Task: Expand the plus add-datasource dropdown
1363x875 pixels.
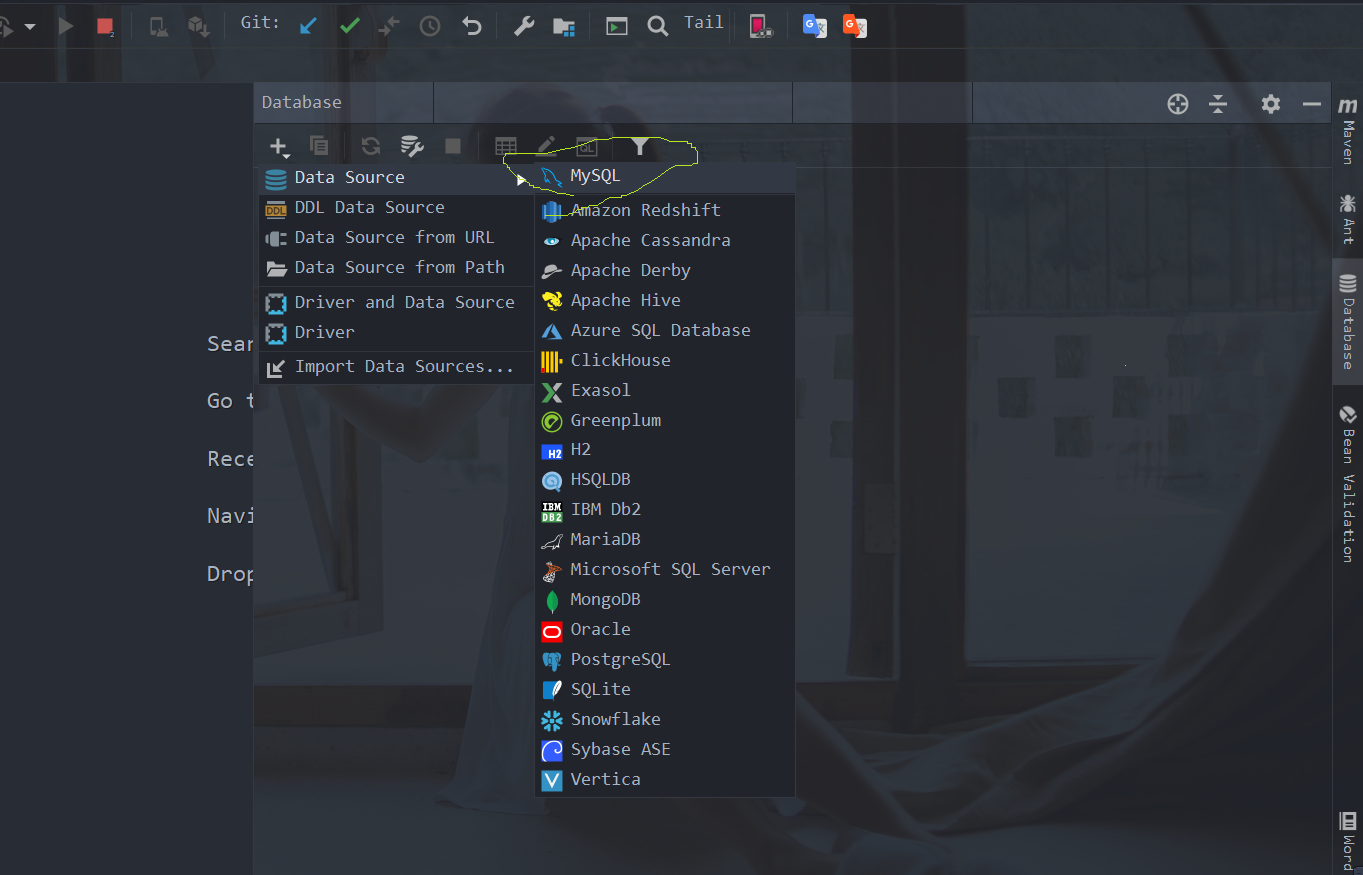Action: coord(279,147)
